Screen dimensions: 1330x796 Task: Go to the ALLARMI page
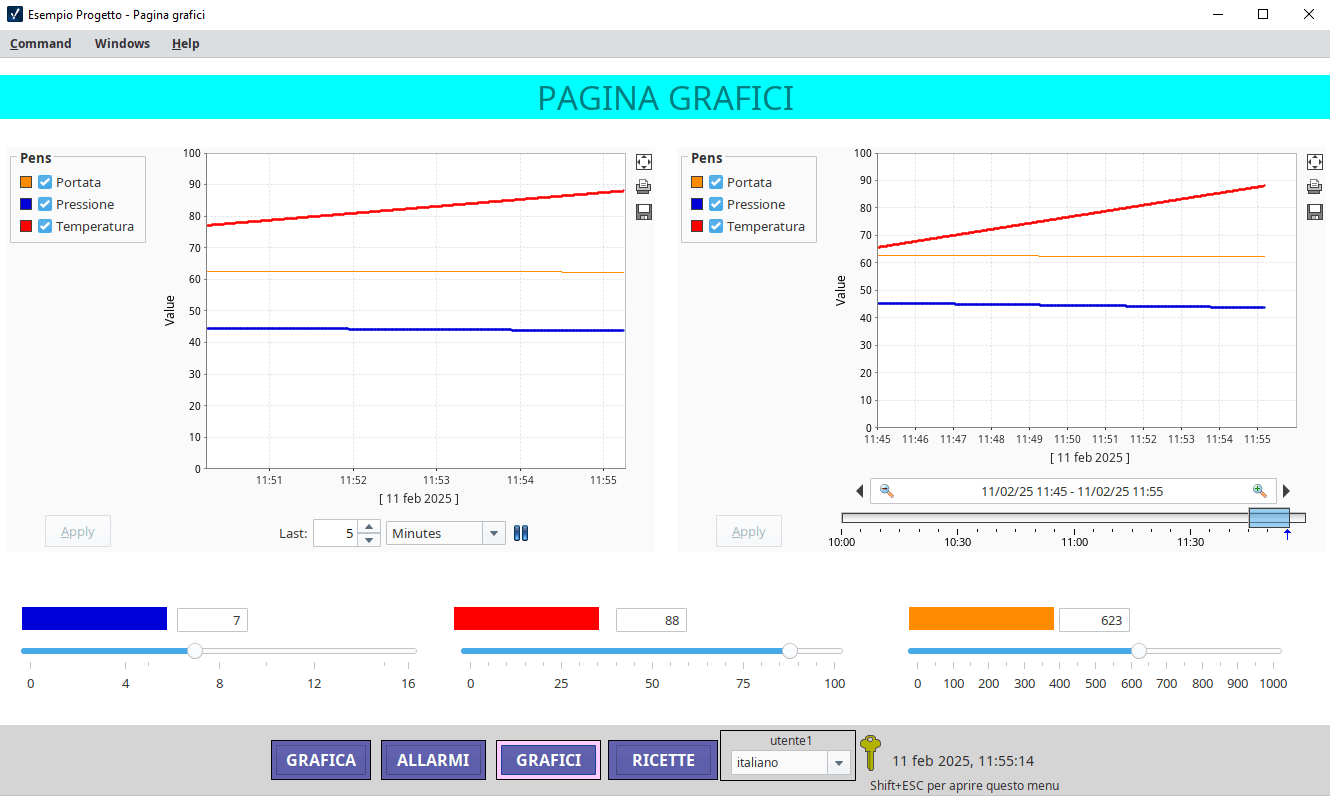coord(433,760)
